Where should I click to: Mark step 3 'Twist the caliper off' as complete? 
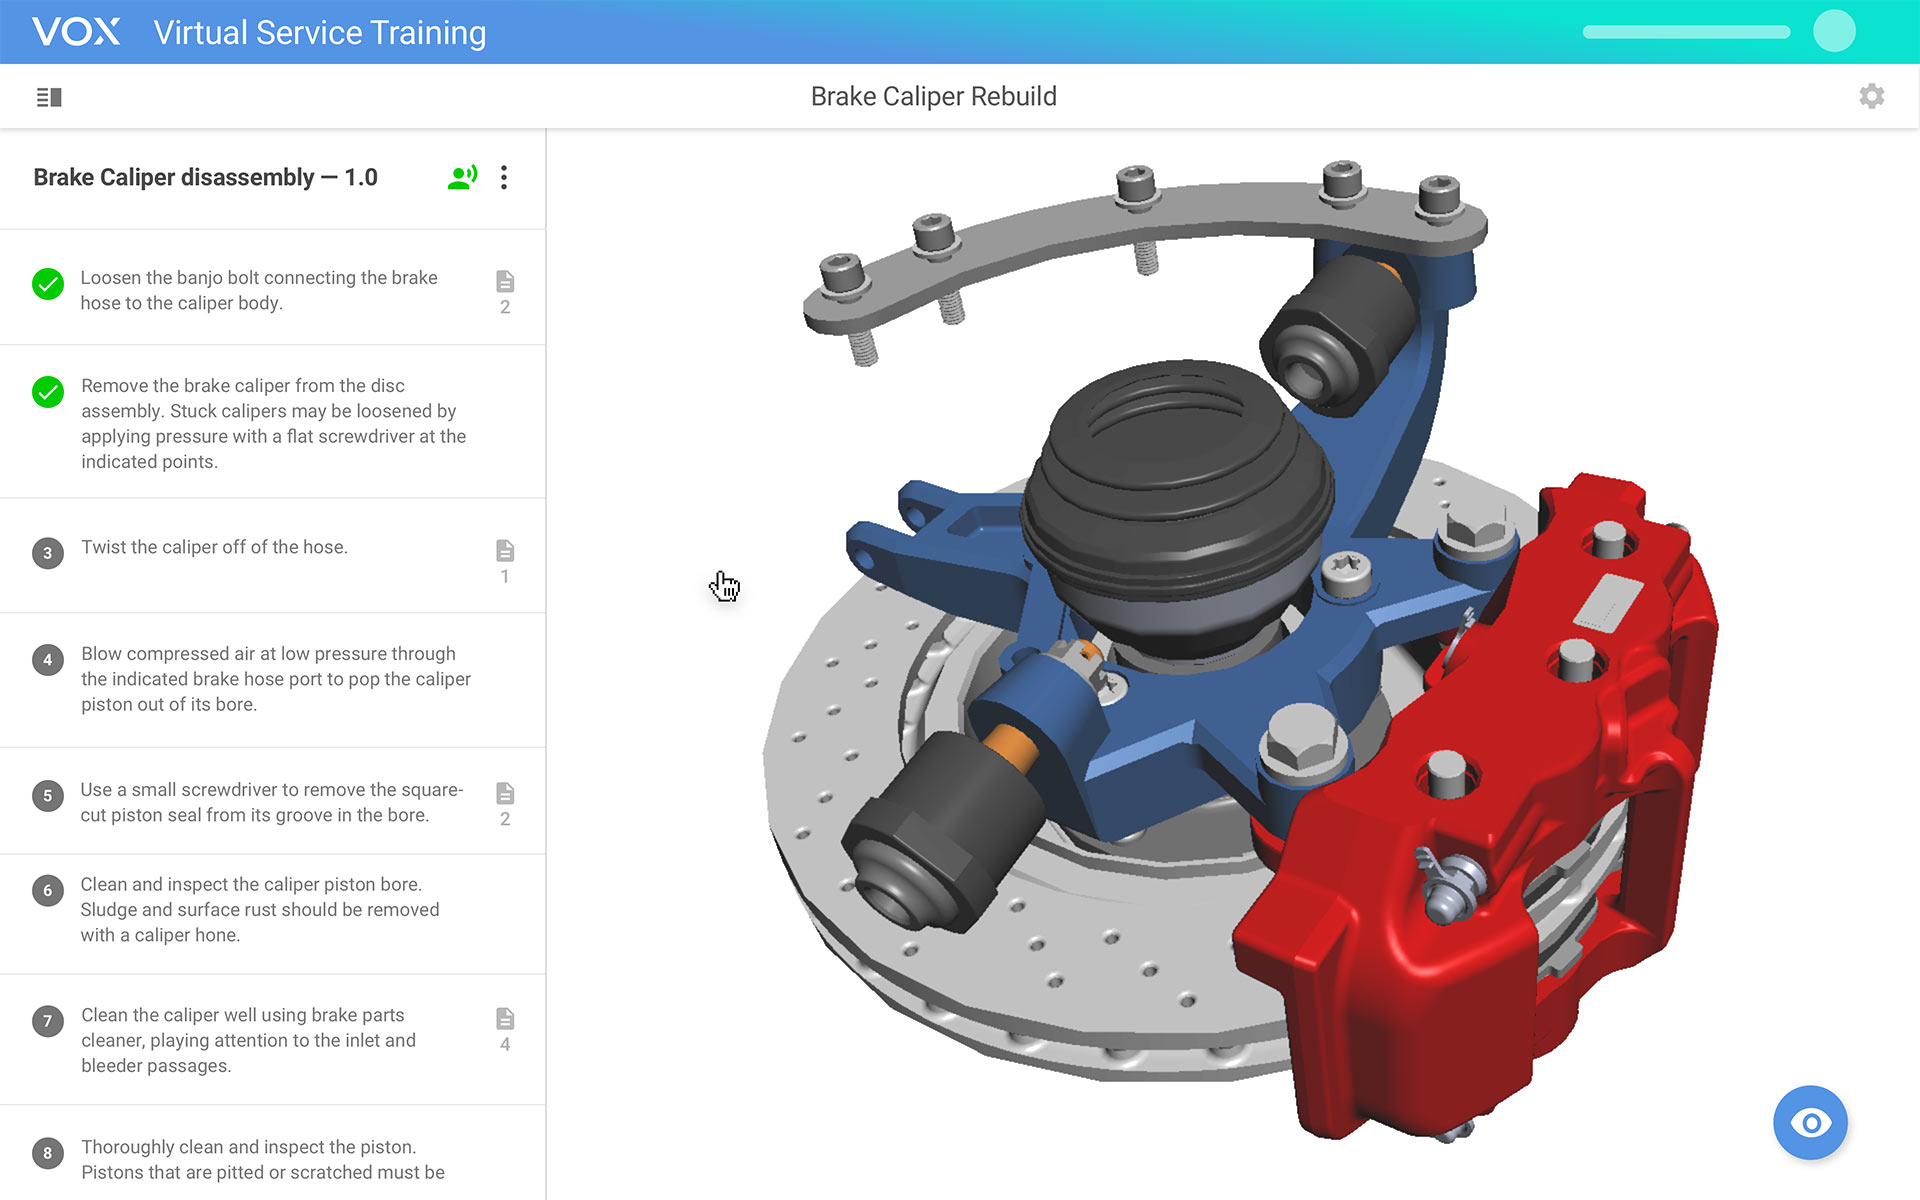click(x=47, y=553)
